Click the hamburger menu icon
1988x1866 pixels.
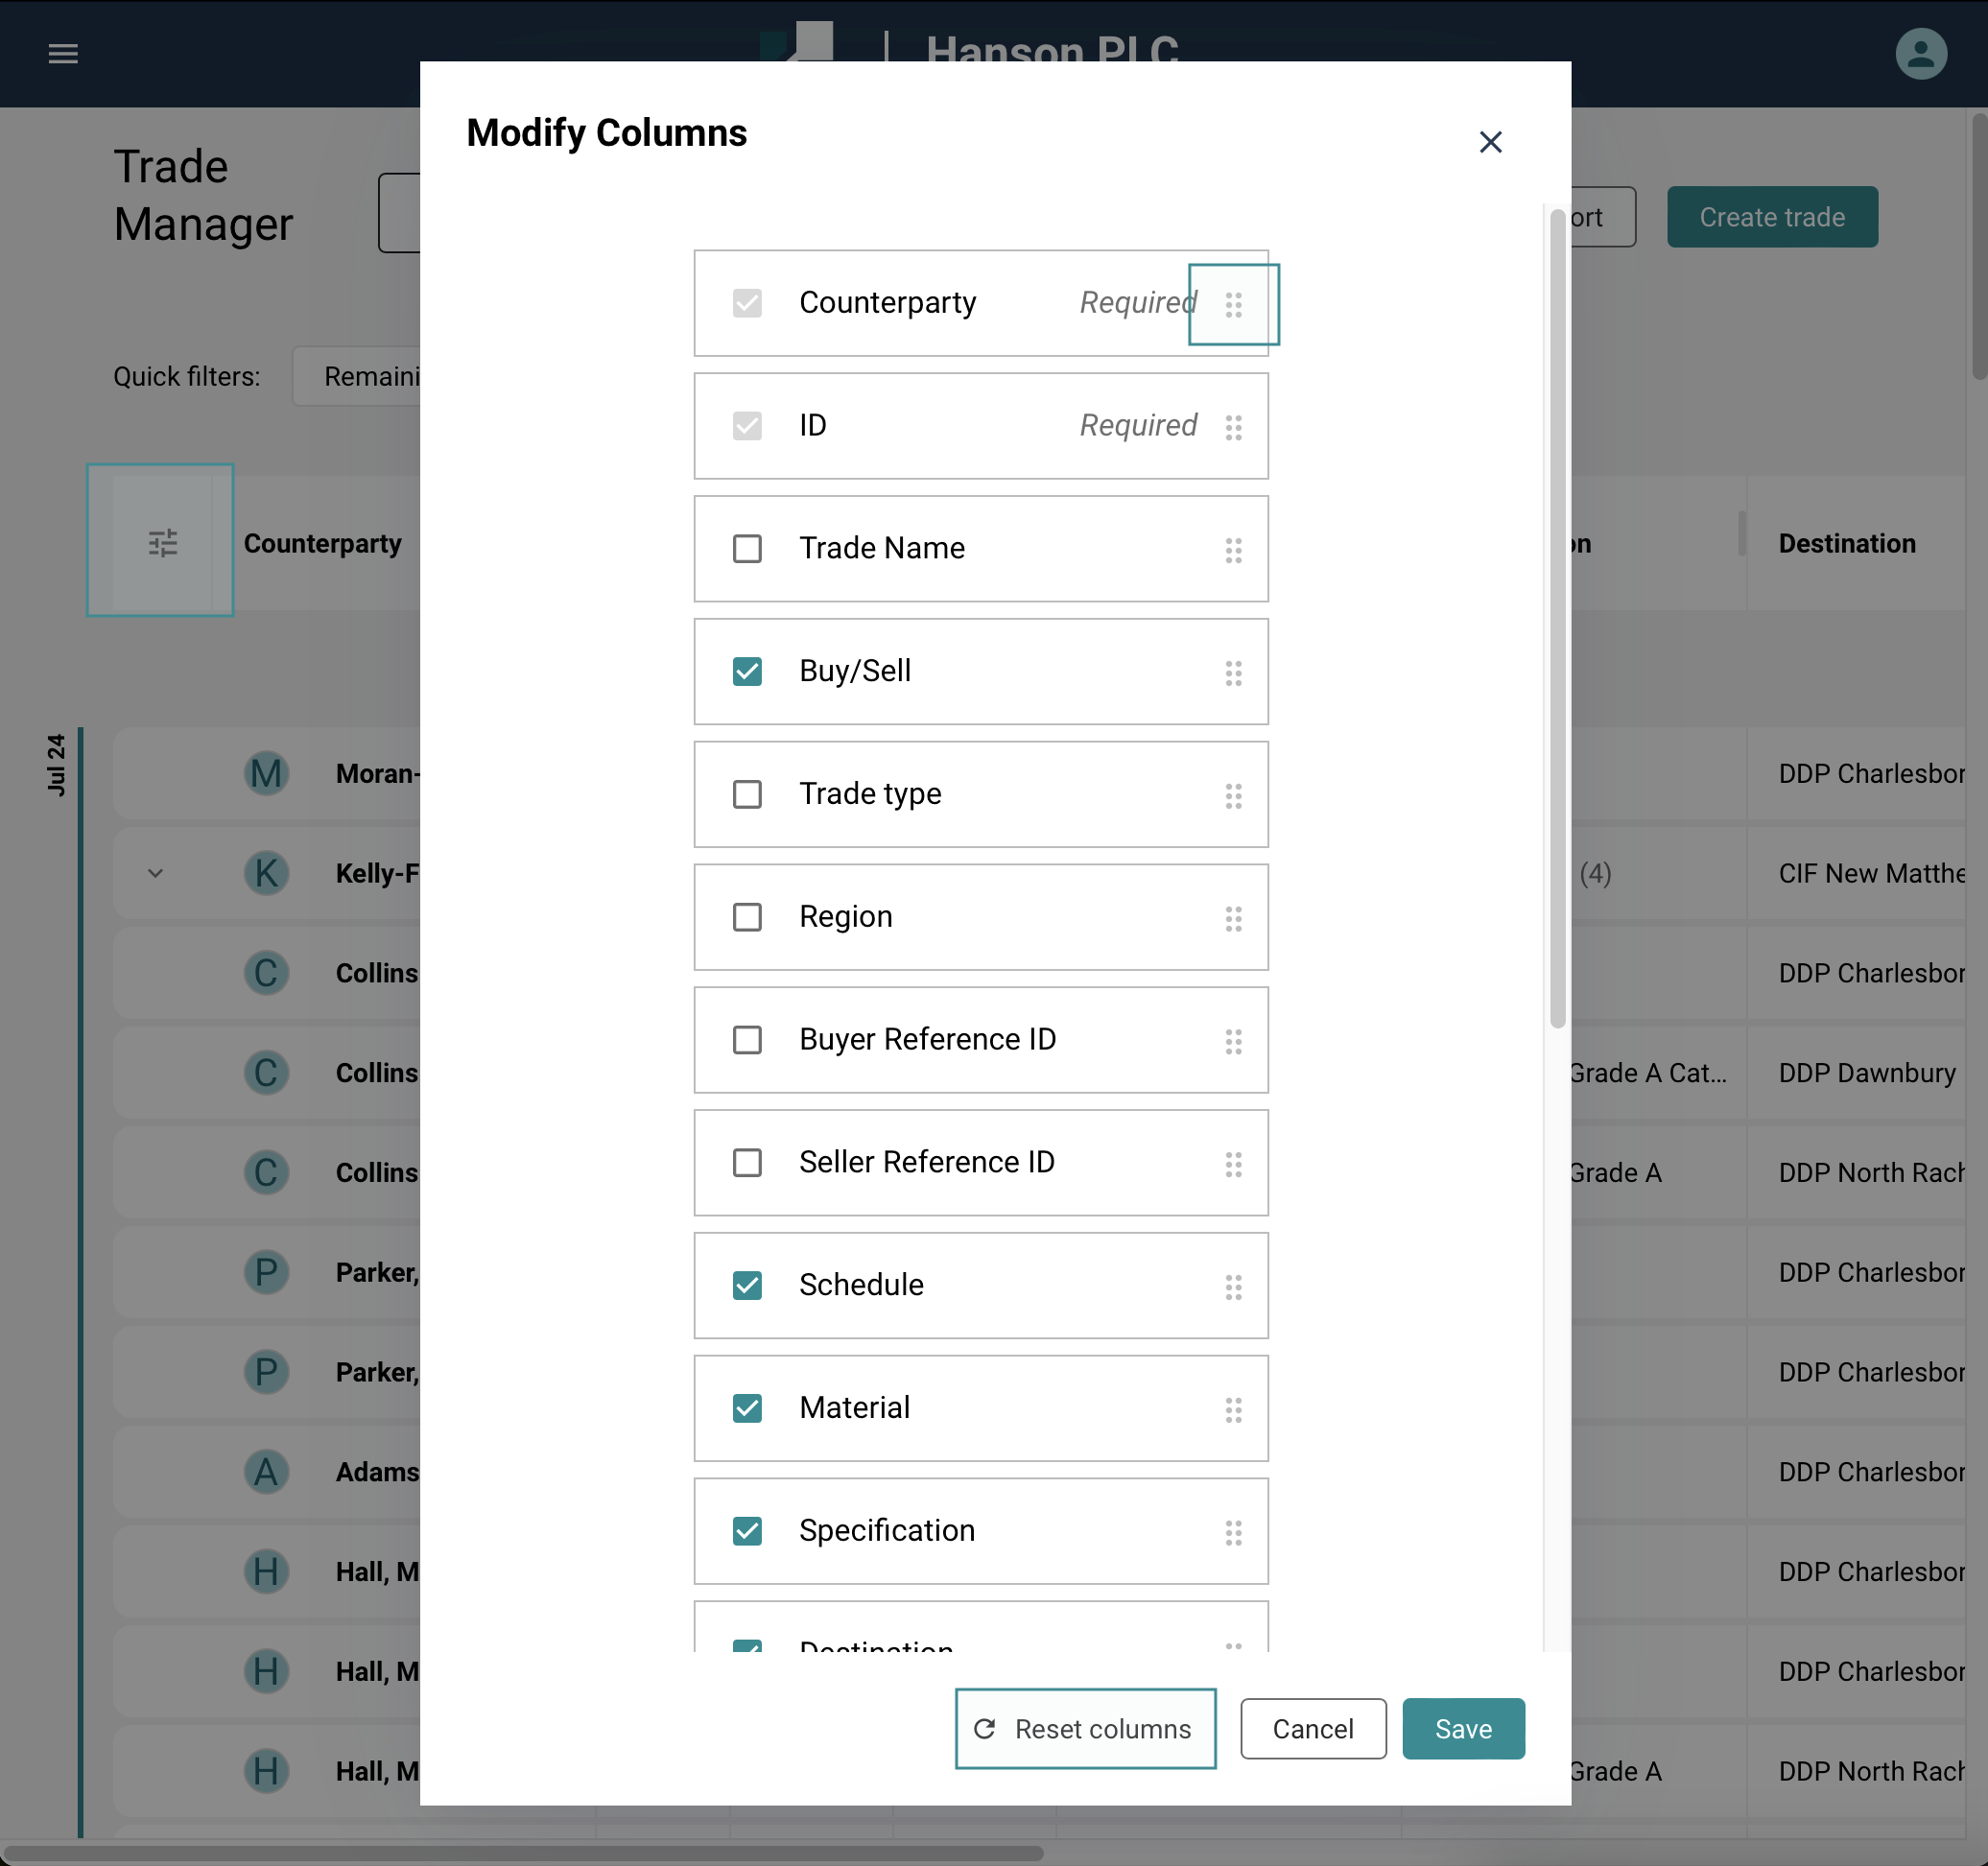pyautogui.click(x=63, y=53)
